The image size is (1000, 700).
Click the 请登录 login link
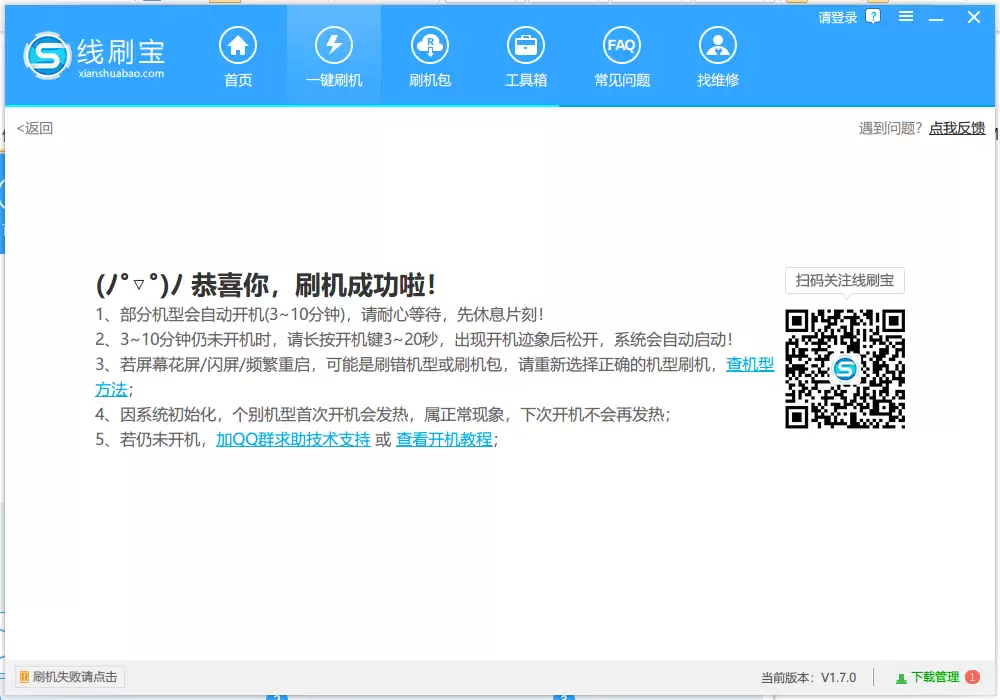[x=837, y=17]
